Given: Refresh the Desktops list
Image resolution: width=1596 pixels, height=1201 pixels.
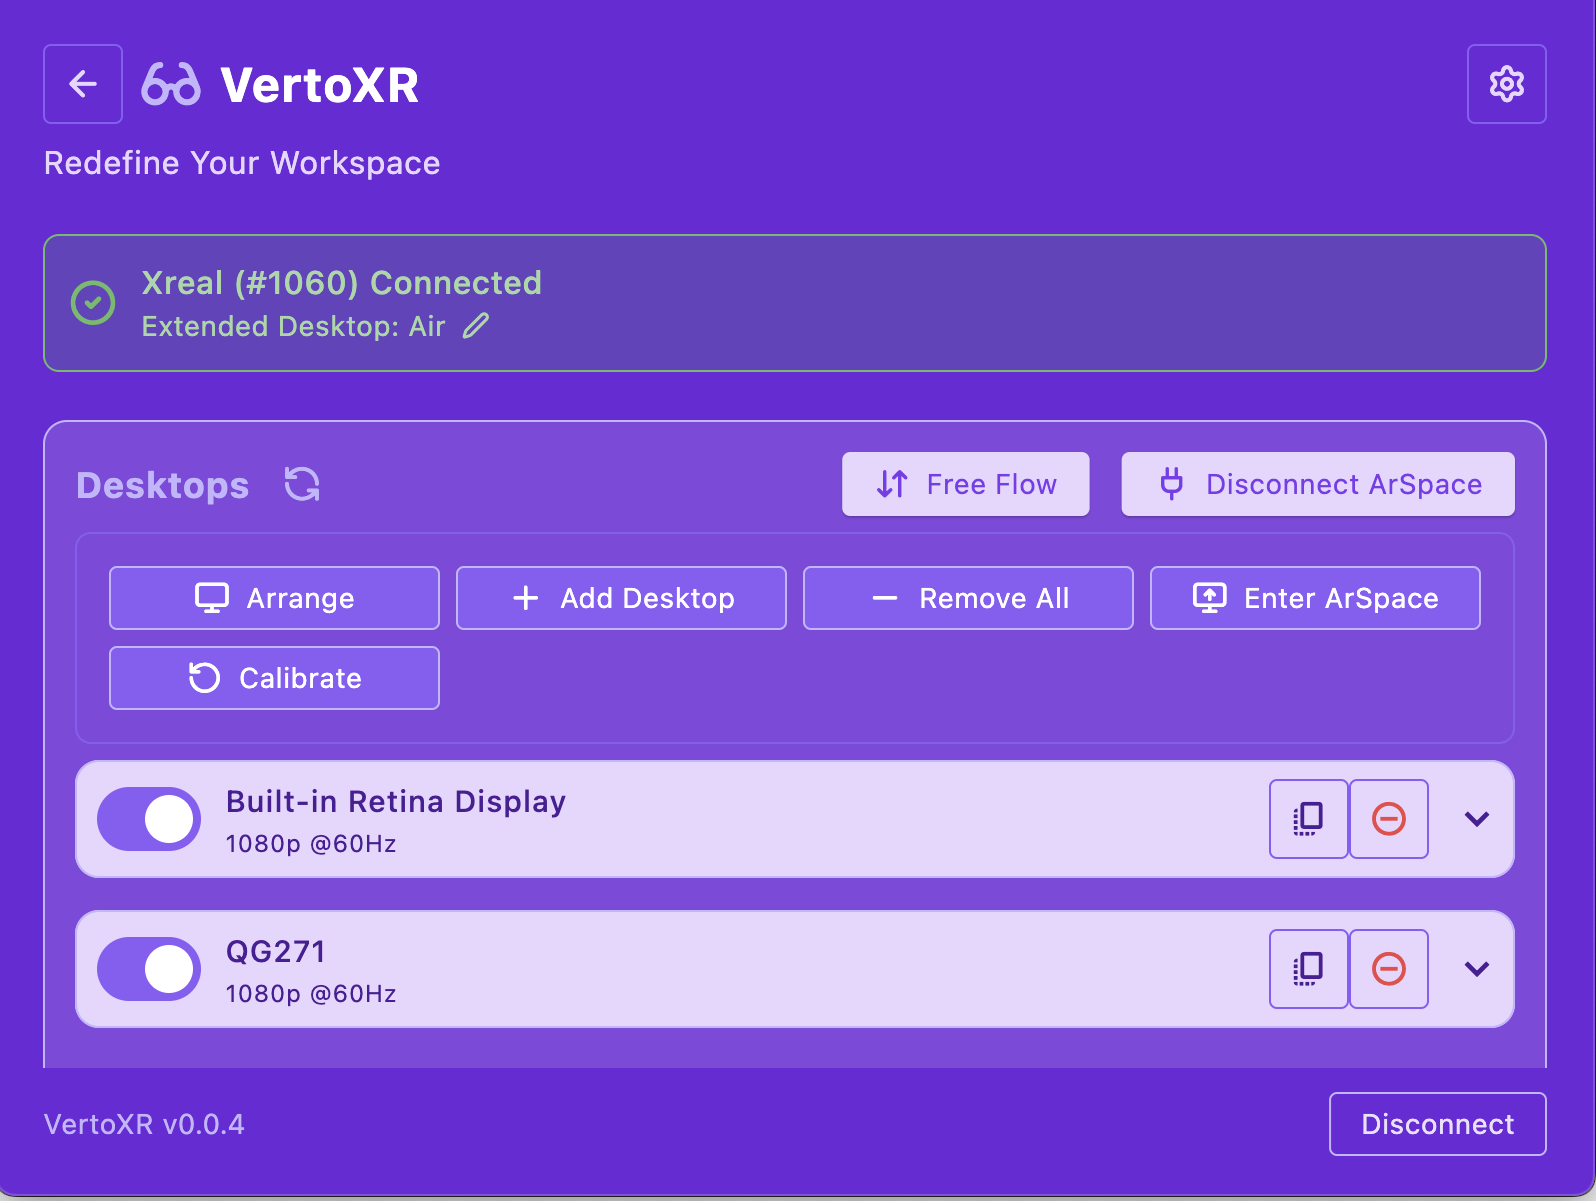Looking at the screenshot, I should point(302,484).
